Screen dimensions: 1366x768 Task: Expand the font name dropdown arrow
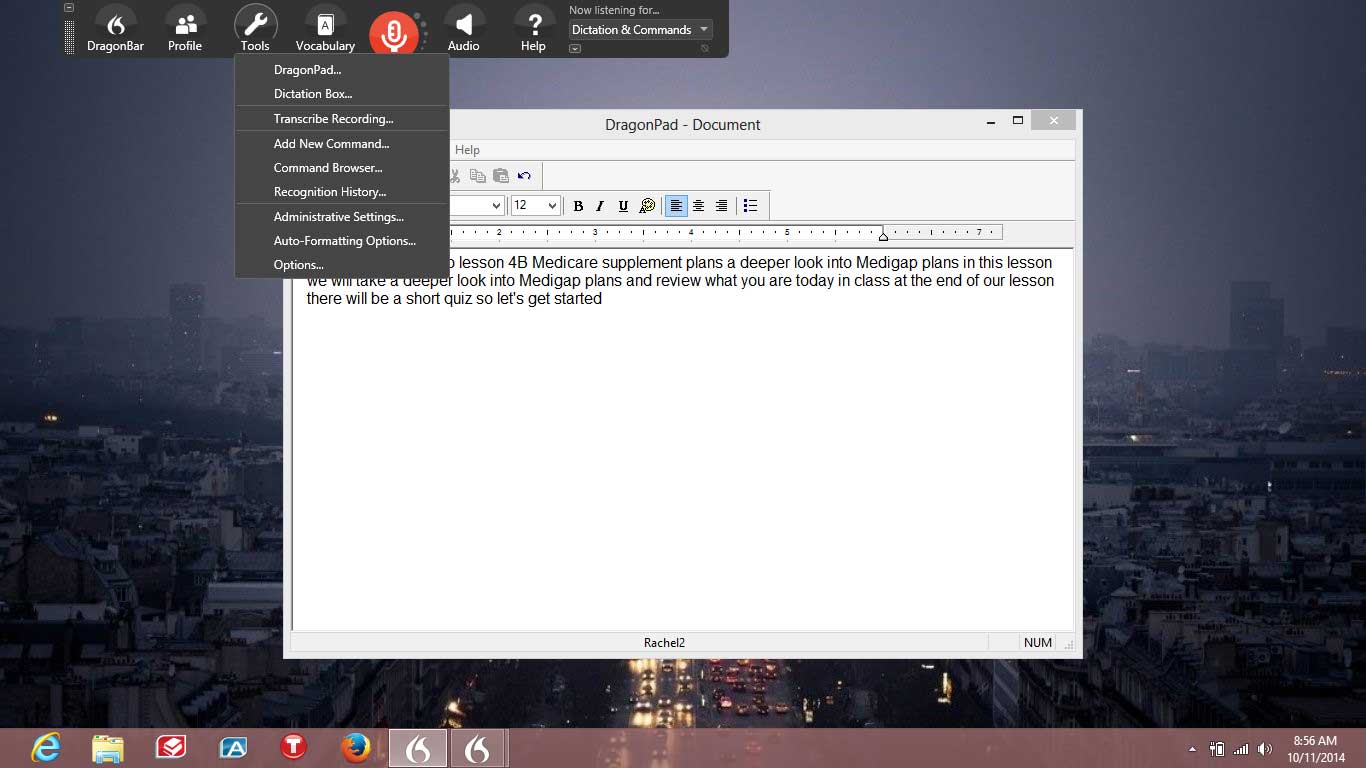click(496, 206)
